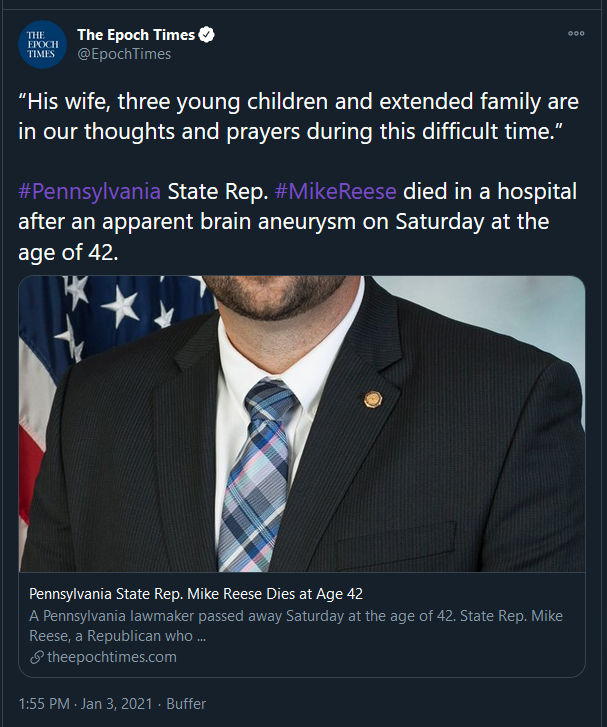
Task: Click the Jan 3, 2021 date
Action: (116, 704)
